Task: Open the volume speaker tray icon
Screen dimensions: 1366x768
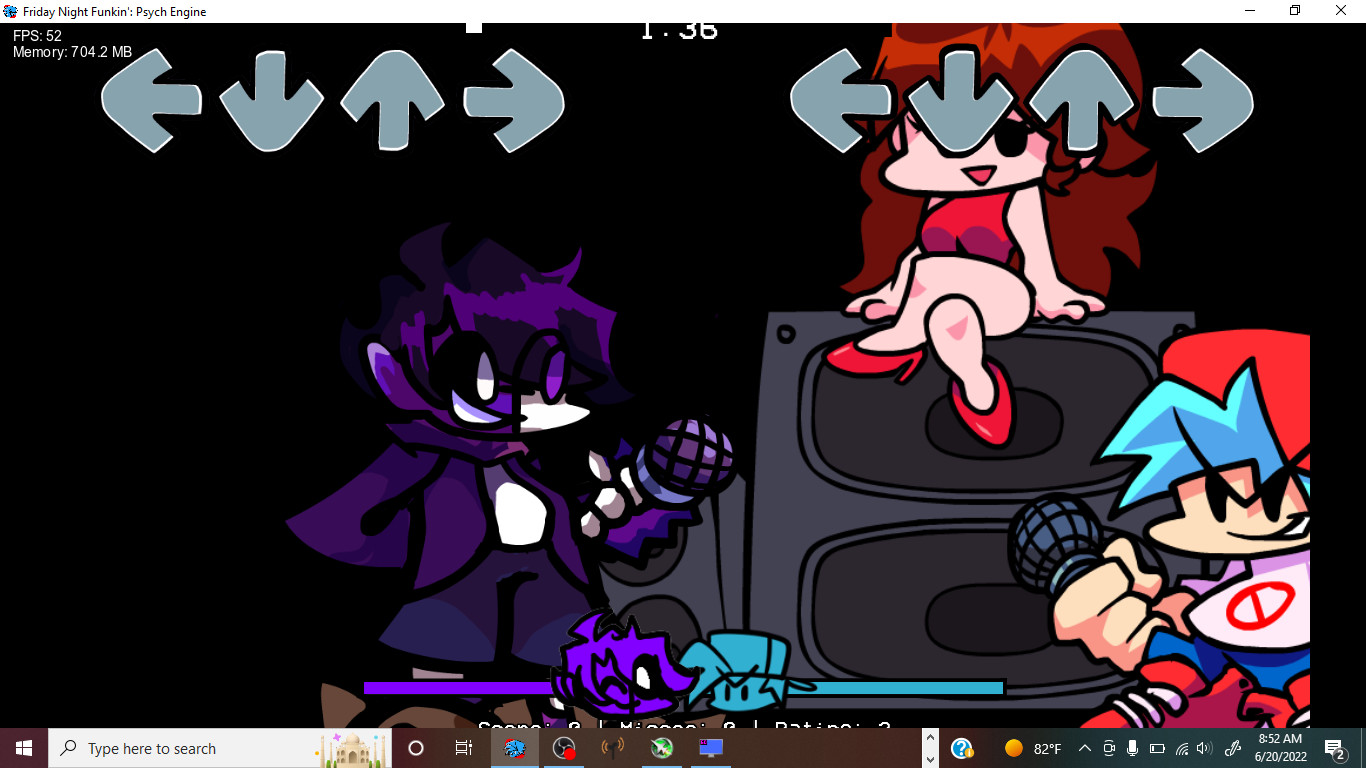Action: tap(1205, 748)
